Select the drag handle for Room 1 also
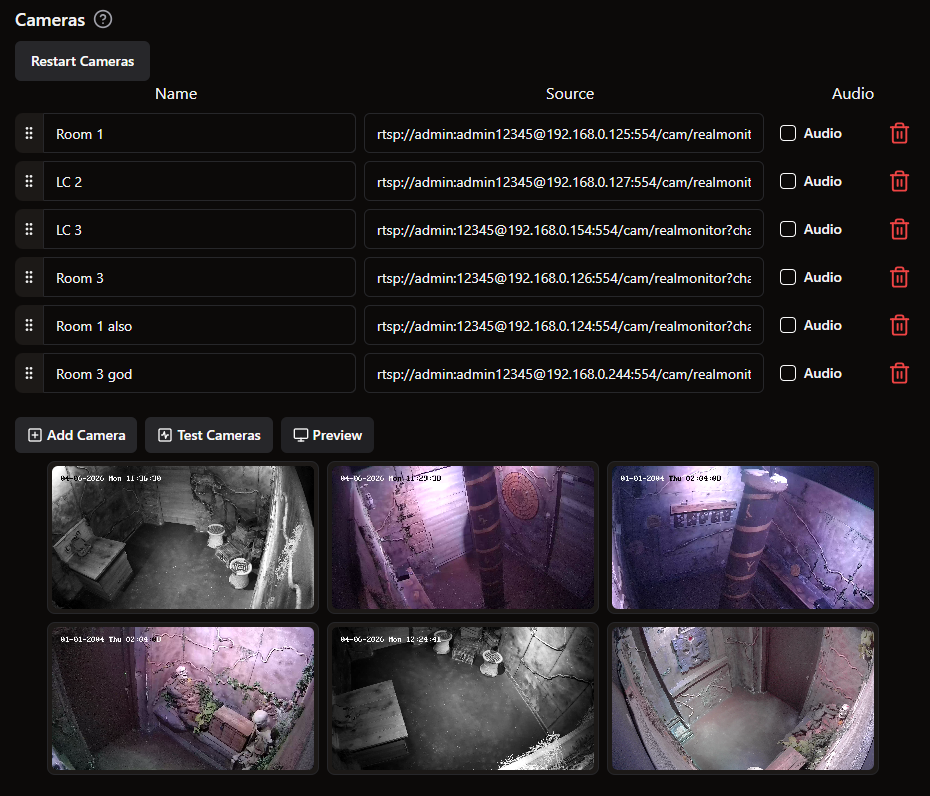 tap(29, 325)
